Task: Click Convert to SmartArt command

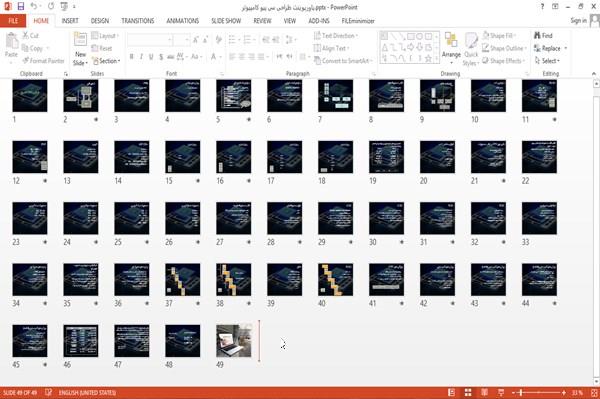Action: [343, 60]
